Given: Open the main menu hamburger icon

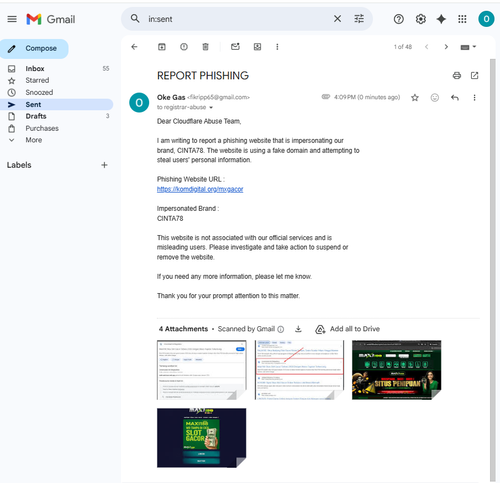Looking at the screenshot, I should pyautogui.click(x=12, y=19).
